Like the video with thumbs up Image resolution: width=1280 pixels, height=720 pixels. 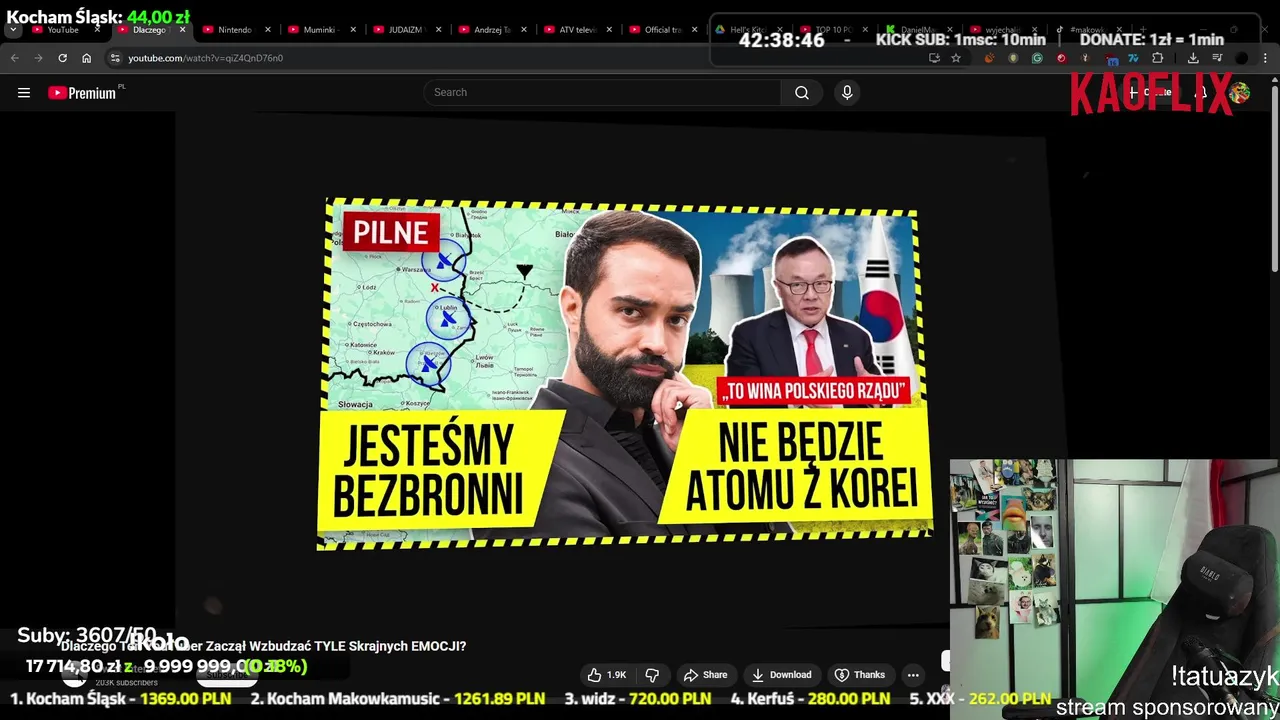(608, 675)
